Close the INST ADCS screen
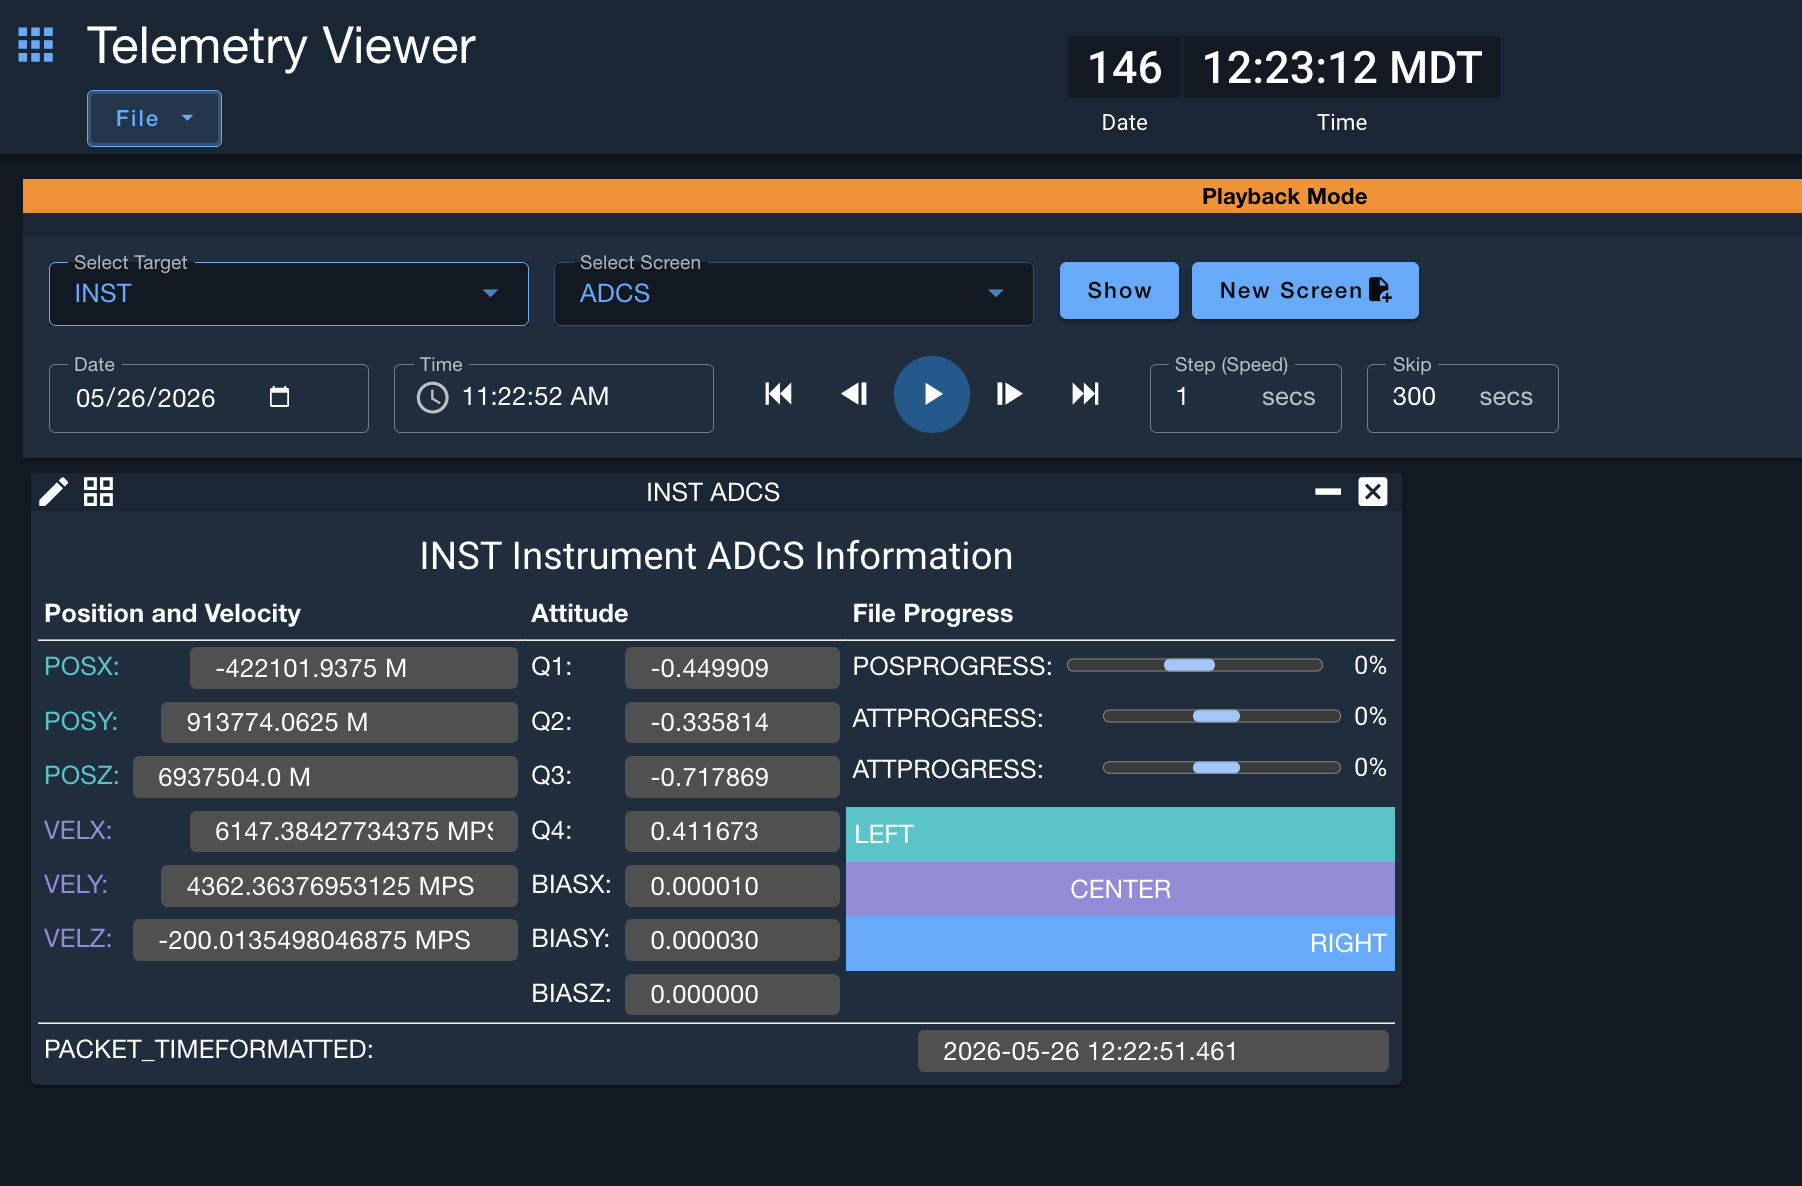The width and height of the screenshot is (1802, 1186). [1372, 492]
